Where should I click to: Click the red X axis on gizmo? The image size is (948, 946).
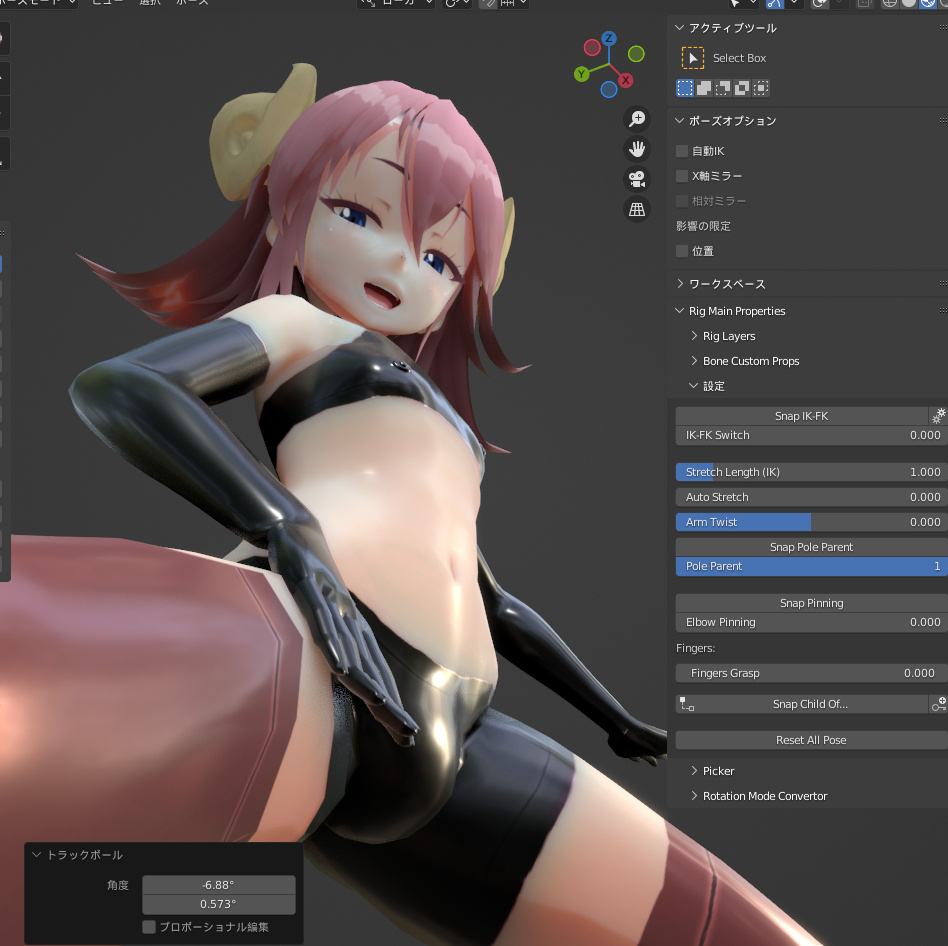click(625, 80)
